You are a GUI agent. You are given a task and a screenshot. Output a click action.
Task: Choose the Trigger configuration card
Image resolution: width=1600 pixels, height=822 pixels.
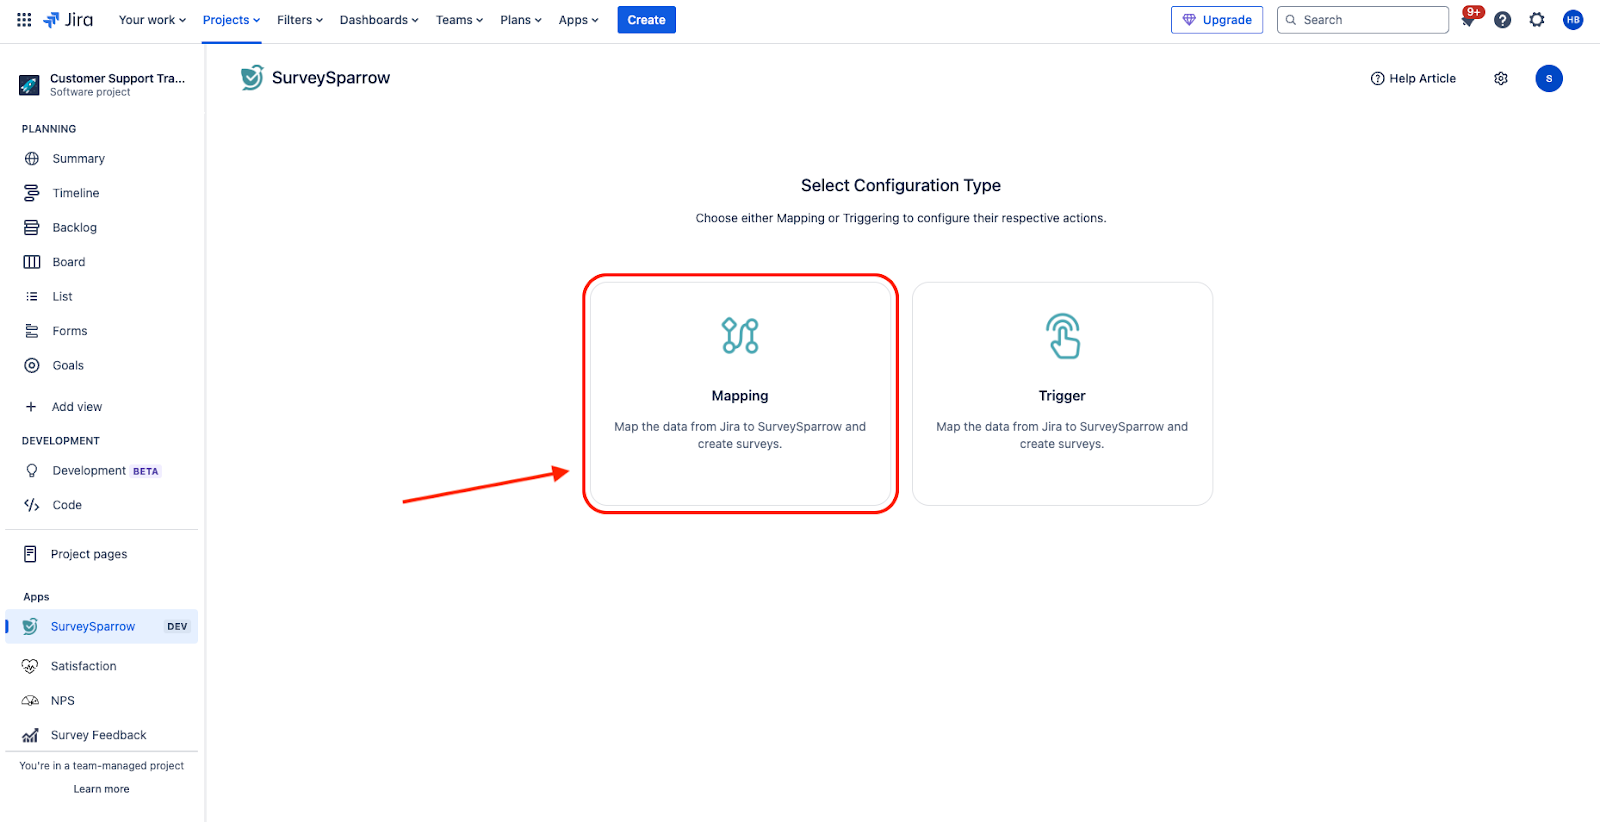1062,394
